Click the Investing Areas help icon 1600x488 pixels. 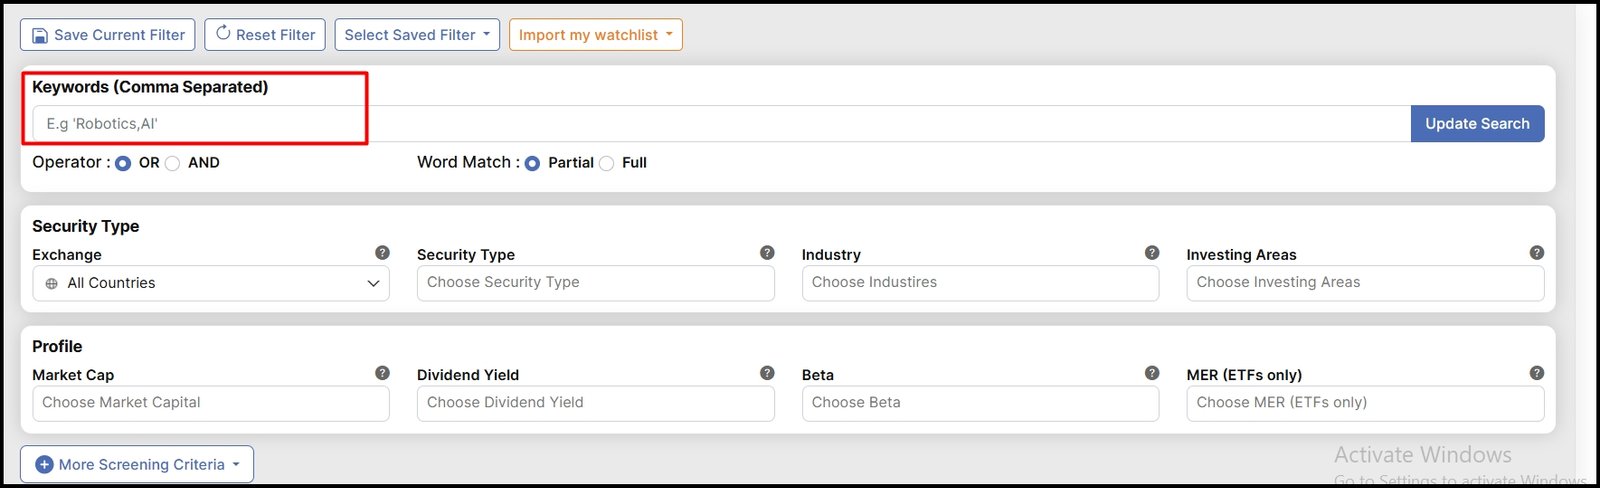coord(1537,253)
